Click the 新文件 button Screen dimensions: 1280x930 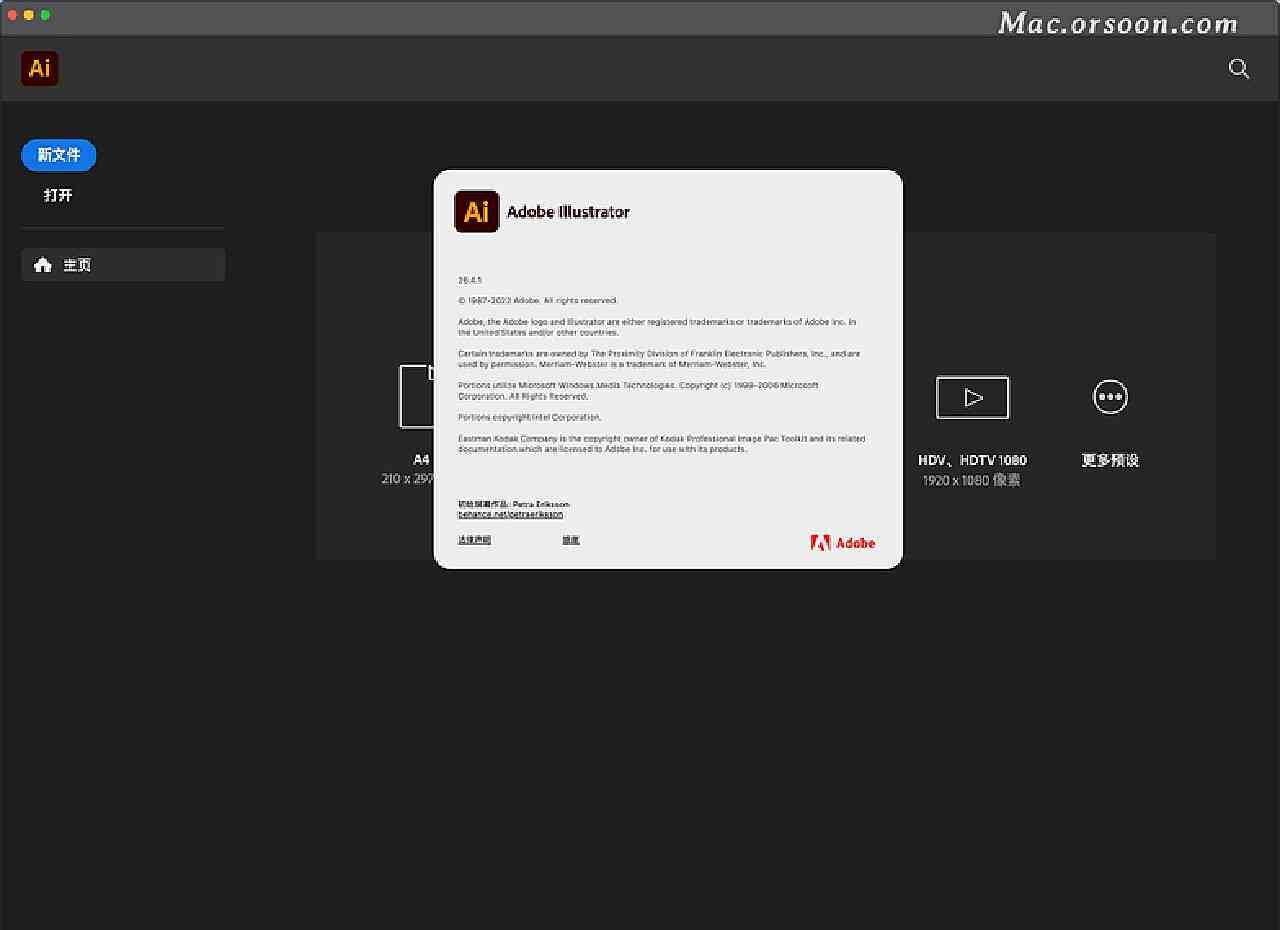[59, 155]
